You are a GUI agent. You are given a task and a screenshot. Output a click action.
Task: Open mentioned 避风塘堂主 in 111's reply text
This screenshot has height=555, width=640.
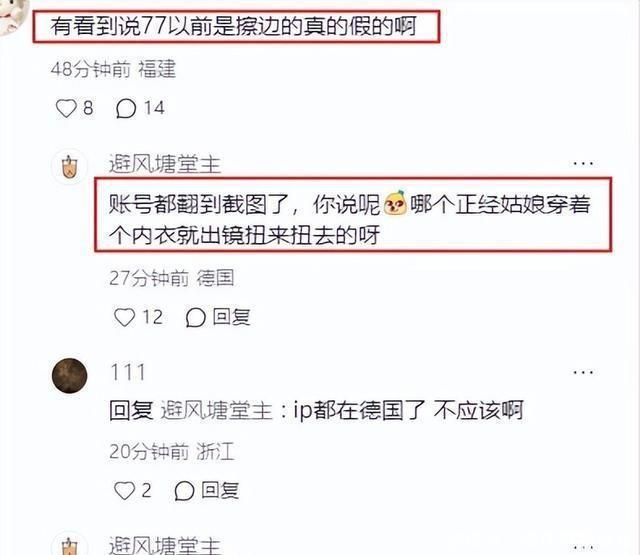216,411
